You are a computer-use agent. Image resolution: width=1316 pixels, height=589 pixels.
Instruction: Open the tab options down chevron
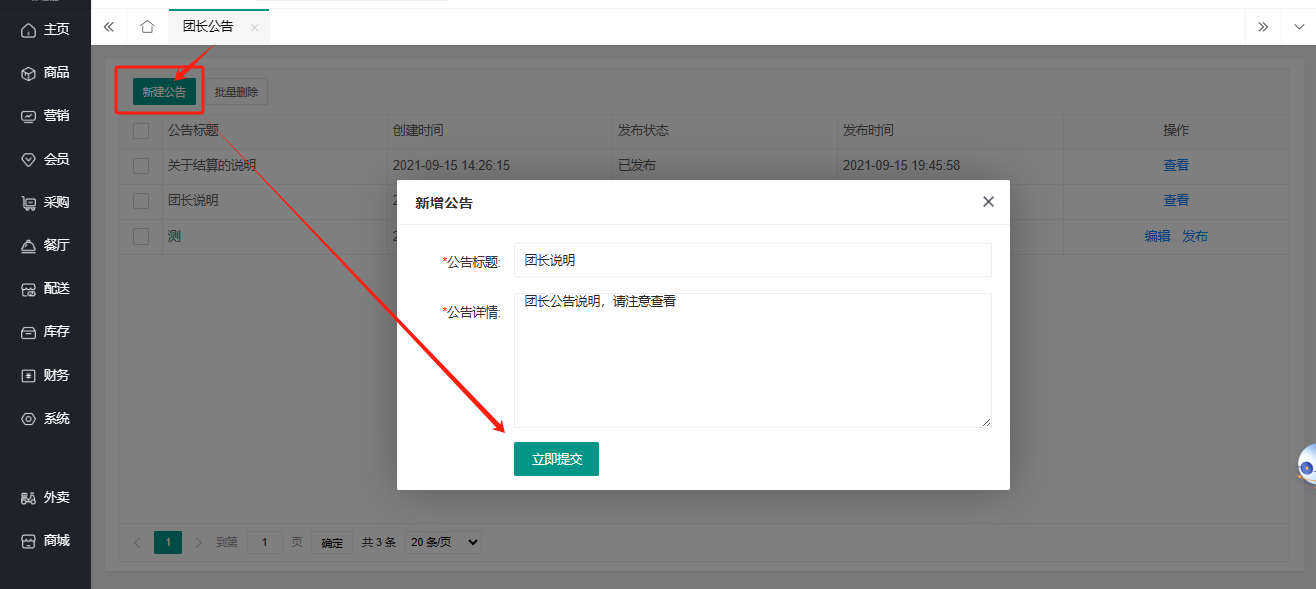pyautogui.click(x=1299, y=27)
